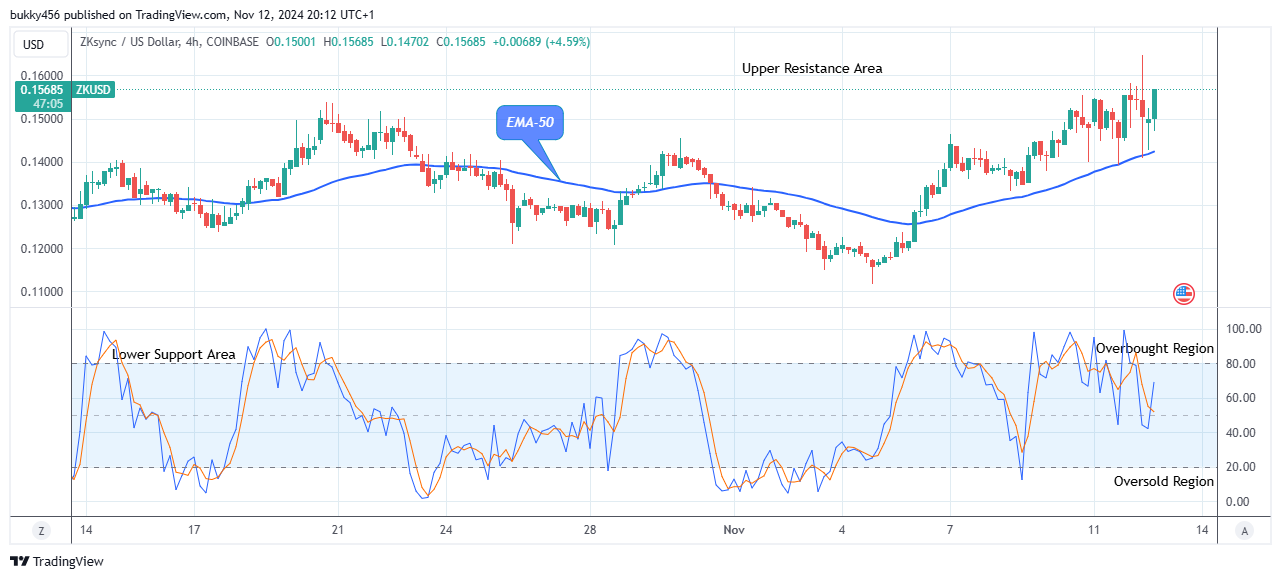Click the 0.16000 price axis value
The image size is (1281, 579).
click(x=44, y=76)
